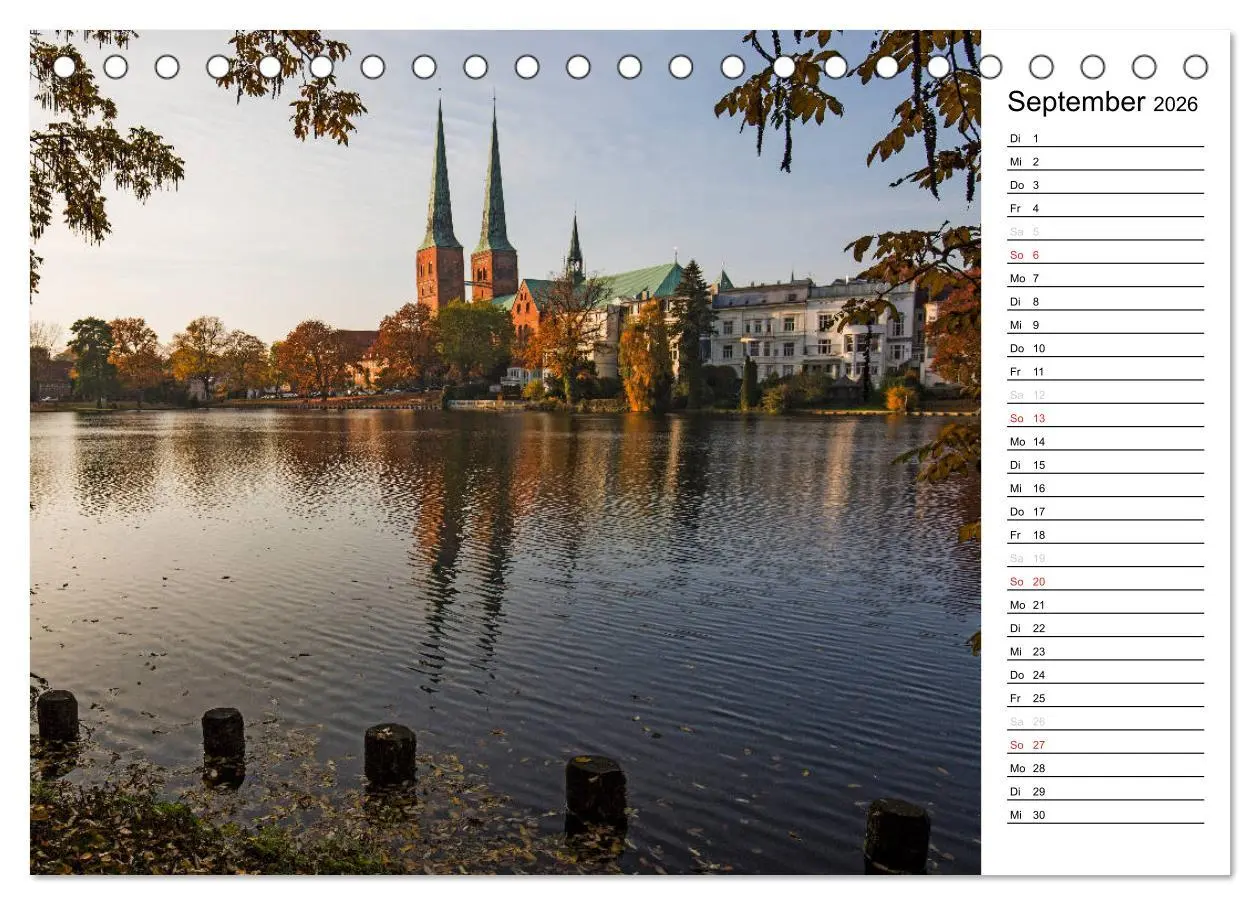Screen dimensions: 1260x905
Task: Select the Do 3 date row
Action: 1105,185
